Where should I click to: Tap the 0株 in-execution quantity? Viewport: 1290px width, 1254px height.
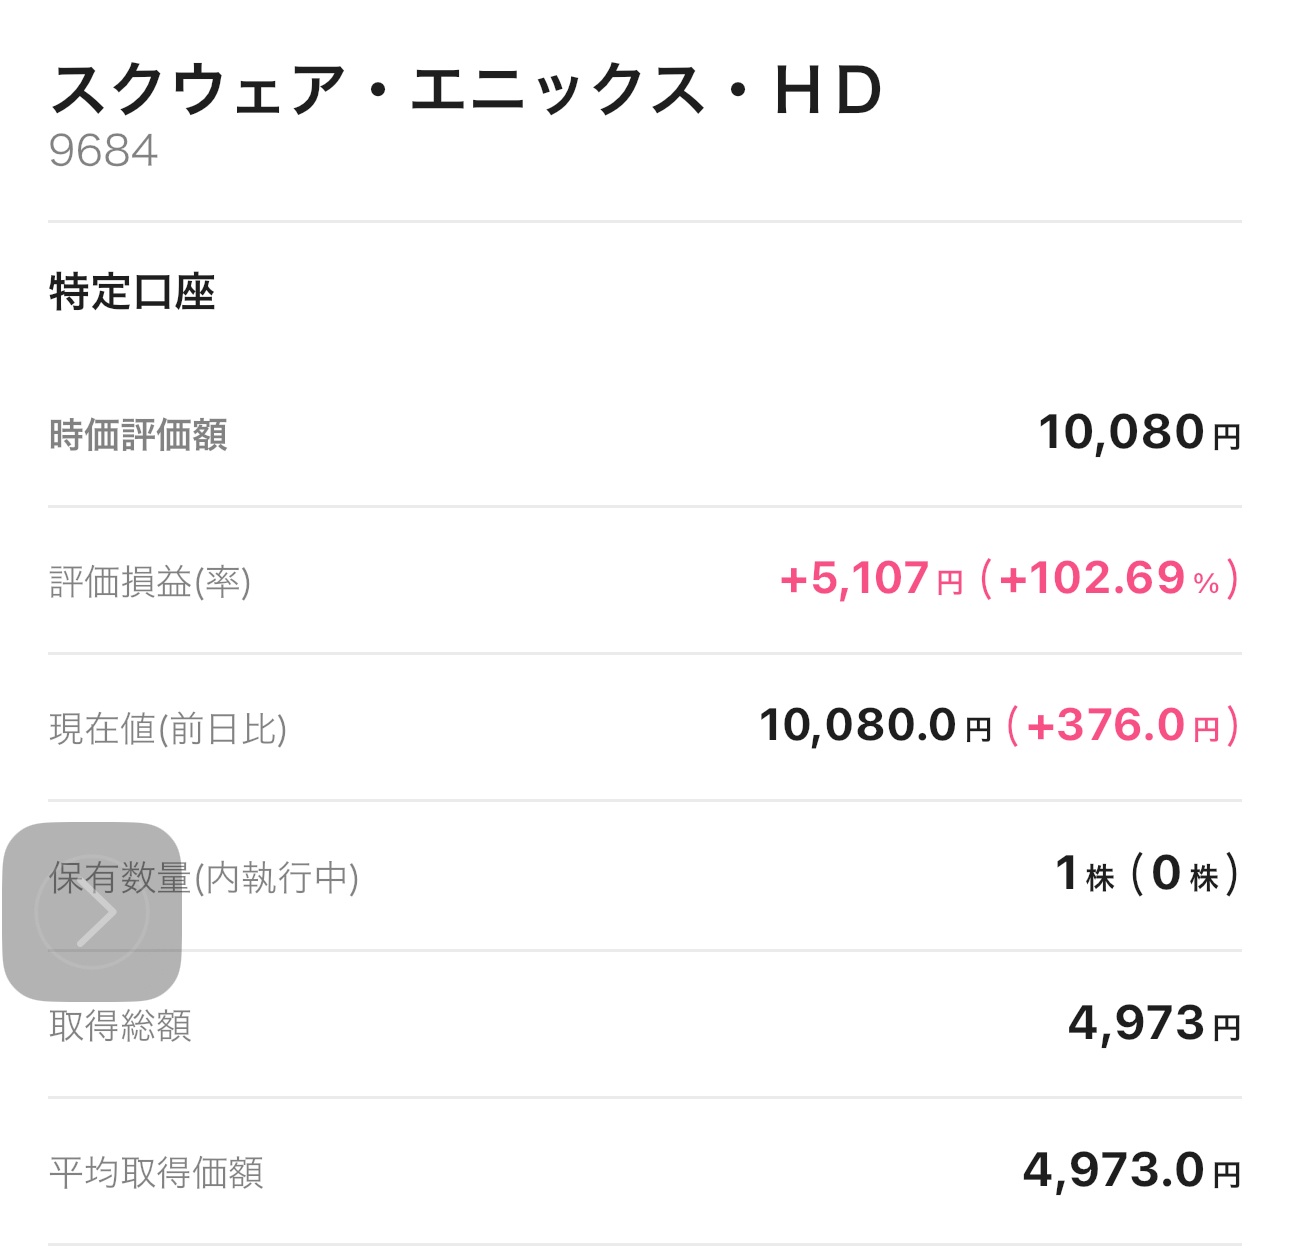[x=1185, y=874]
